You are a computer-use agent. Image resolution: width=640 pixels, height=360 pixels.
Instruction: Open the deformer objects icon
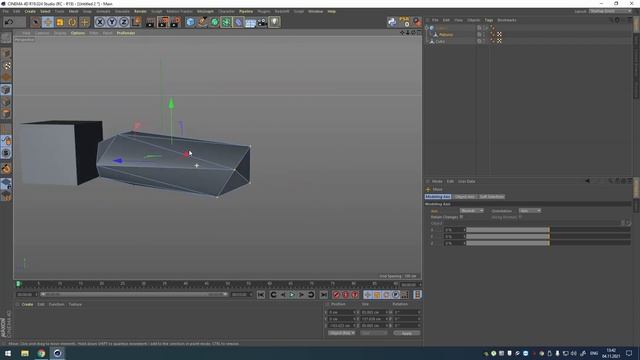point(238,22)
